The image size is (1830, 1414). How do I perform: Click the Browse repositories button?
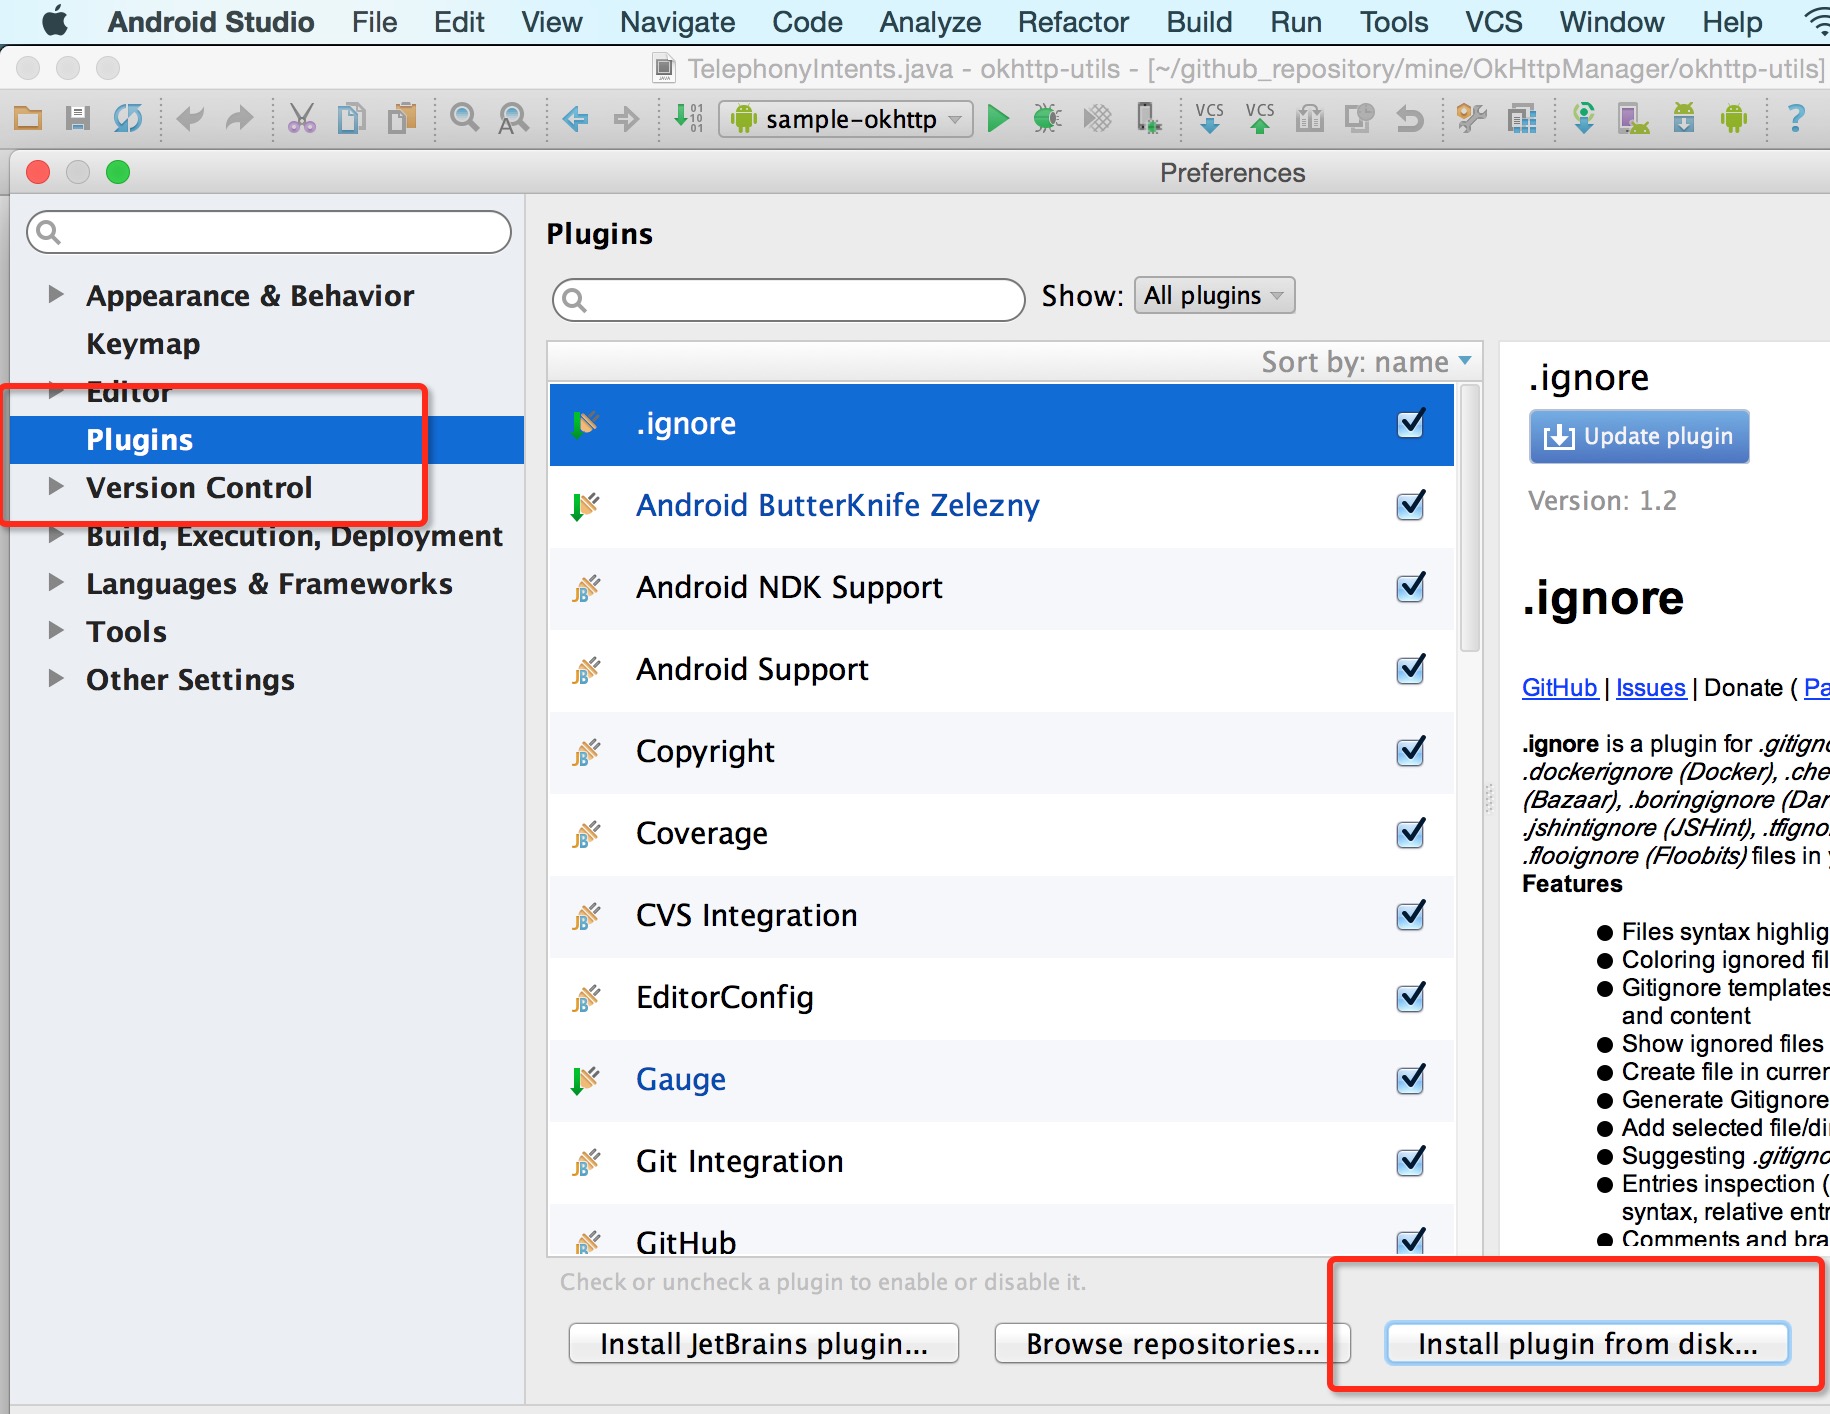(x=1172, y=1343)
